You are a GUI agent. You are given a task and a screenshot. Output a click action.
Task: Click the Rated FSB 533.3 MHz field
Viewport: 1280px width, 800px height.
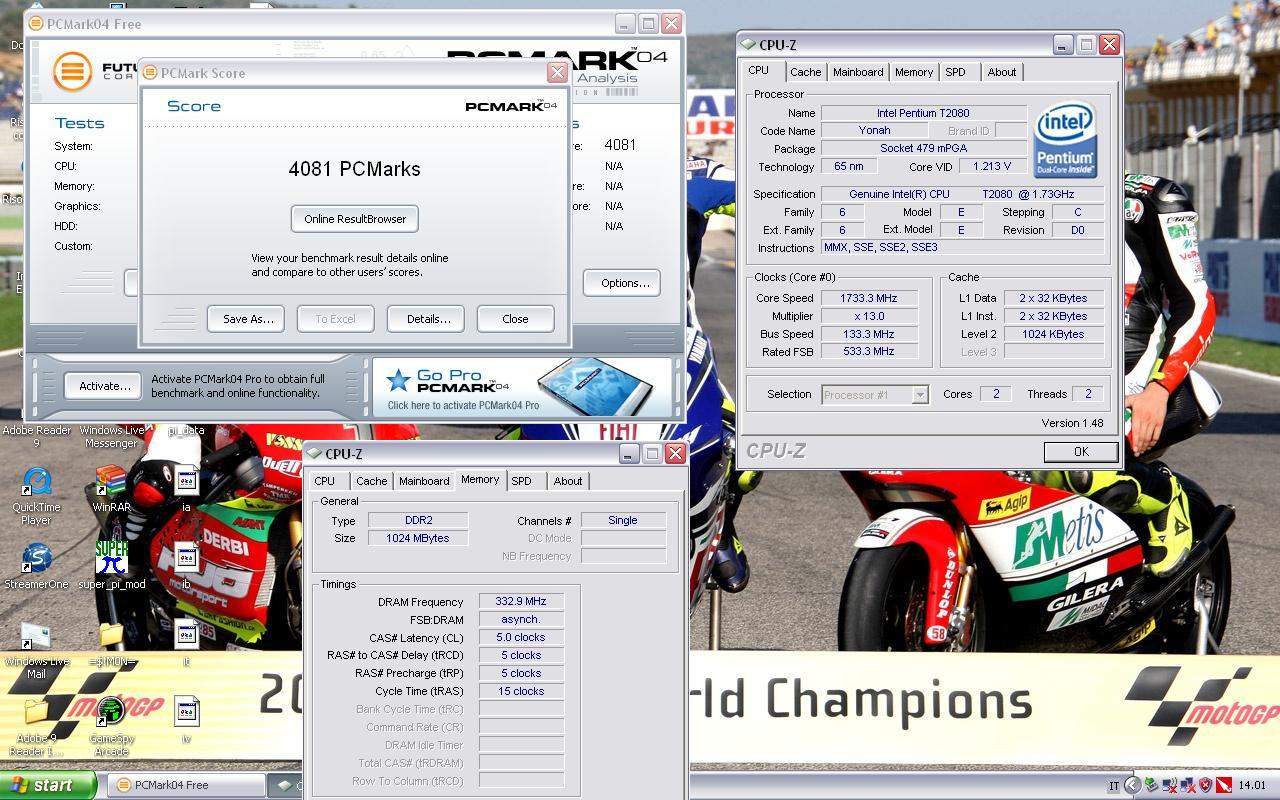pyautogui.click(x=868, y=351)
